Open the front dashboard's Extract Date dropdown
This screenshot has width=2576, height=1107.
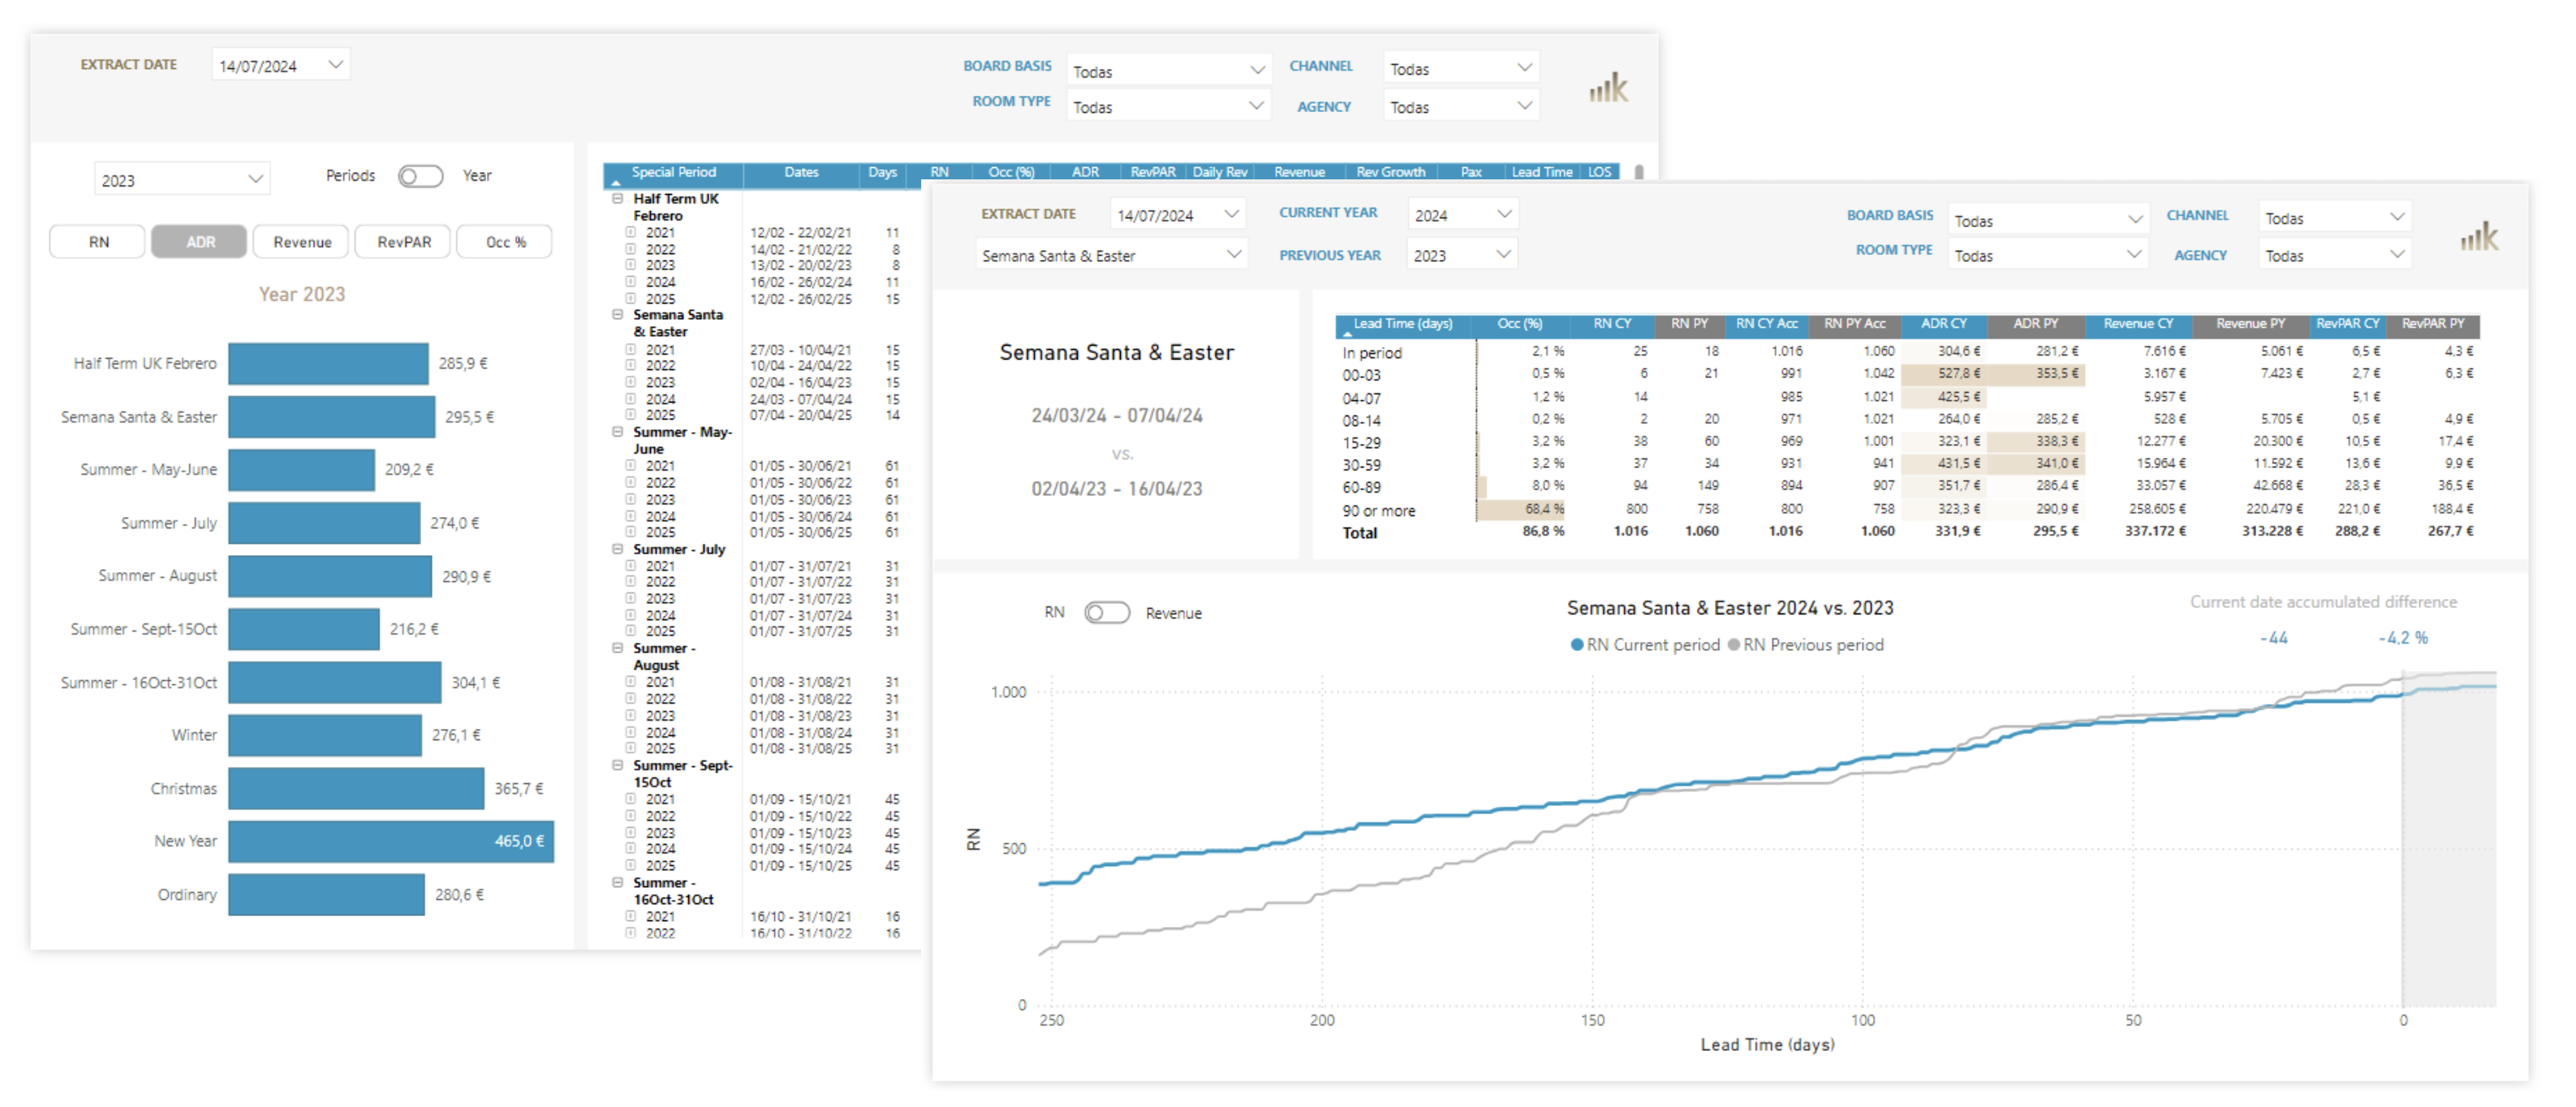[x=1178, y=214]
